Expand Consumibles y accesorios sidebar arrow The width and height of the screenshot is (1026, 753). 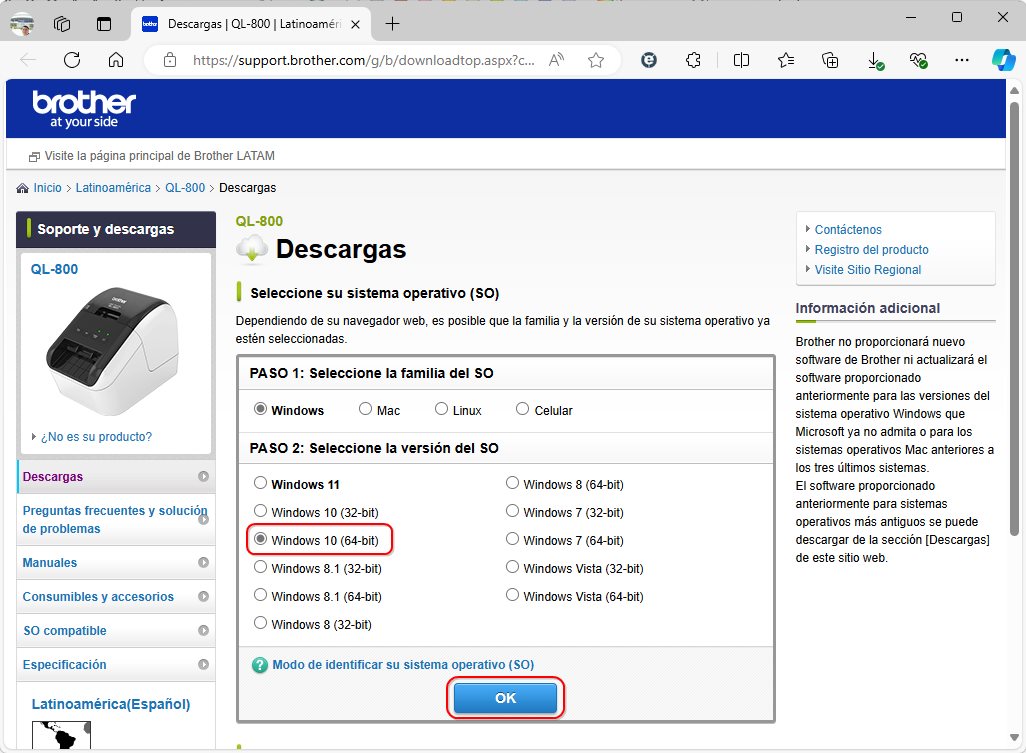pos(203,597)
